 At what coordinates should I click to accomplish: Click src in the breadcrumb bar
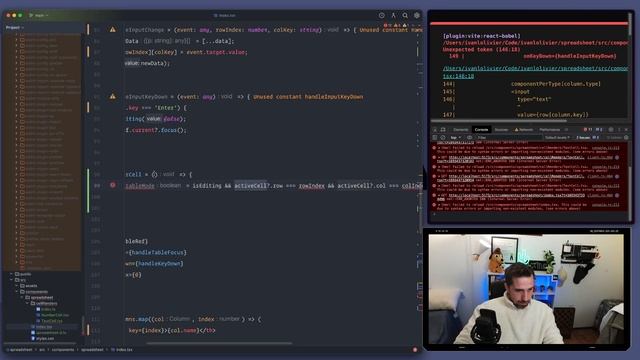[x=42, y=350]
